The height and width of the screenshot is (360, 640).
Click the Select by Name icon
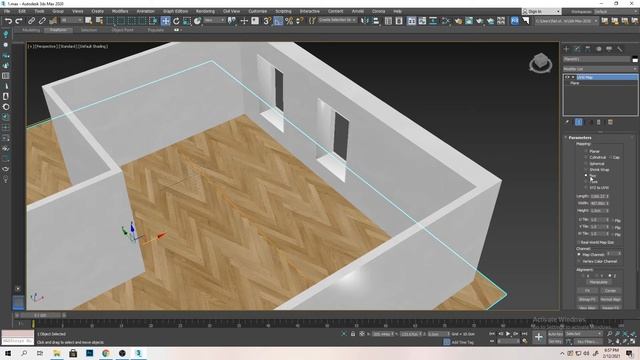99,20
